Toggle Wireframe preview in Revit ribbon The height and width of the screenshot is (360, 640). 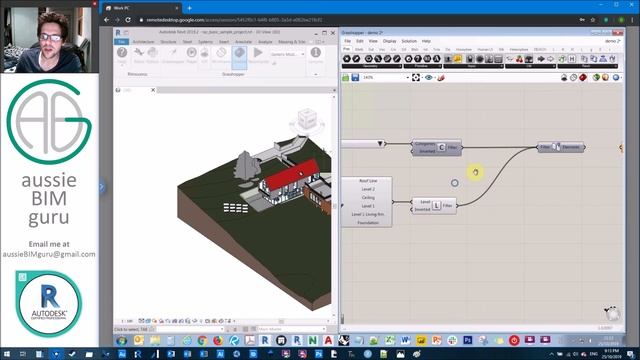pos(221,55)
